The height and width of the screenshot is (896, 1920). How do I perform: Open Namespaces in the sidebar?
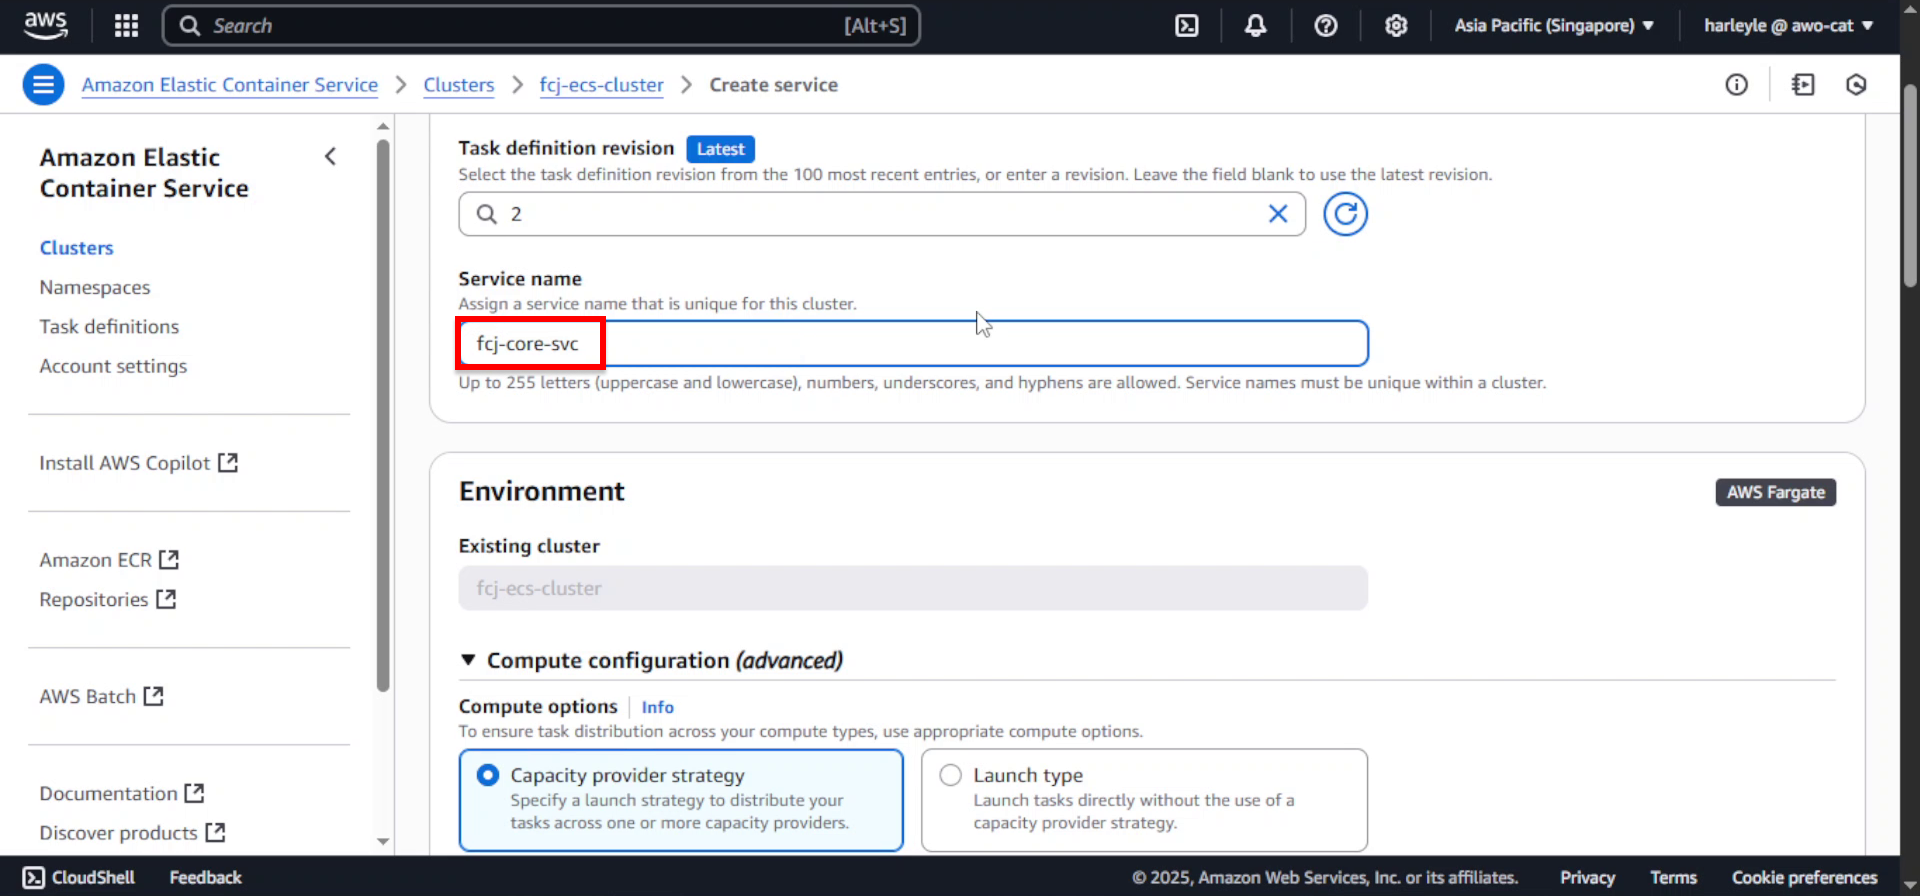pyautogui.click(x=95, y=287)
